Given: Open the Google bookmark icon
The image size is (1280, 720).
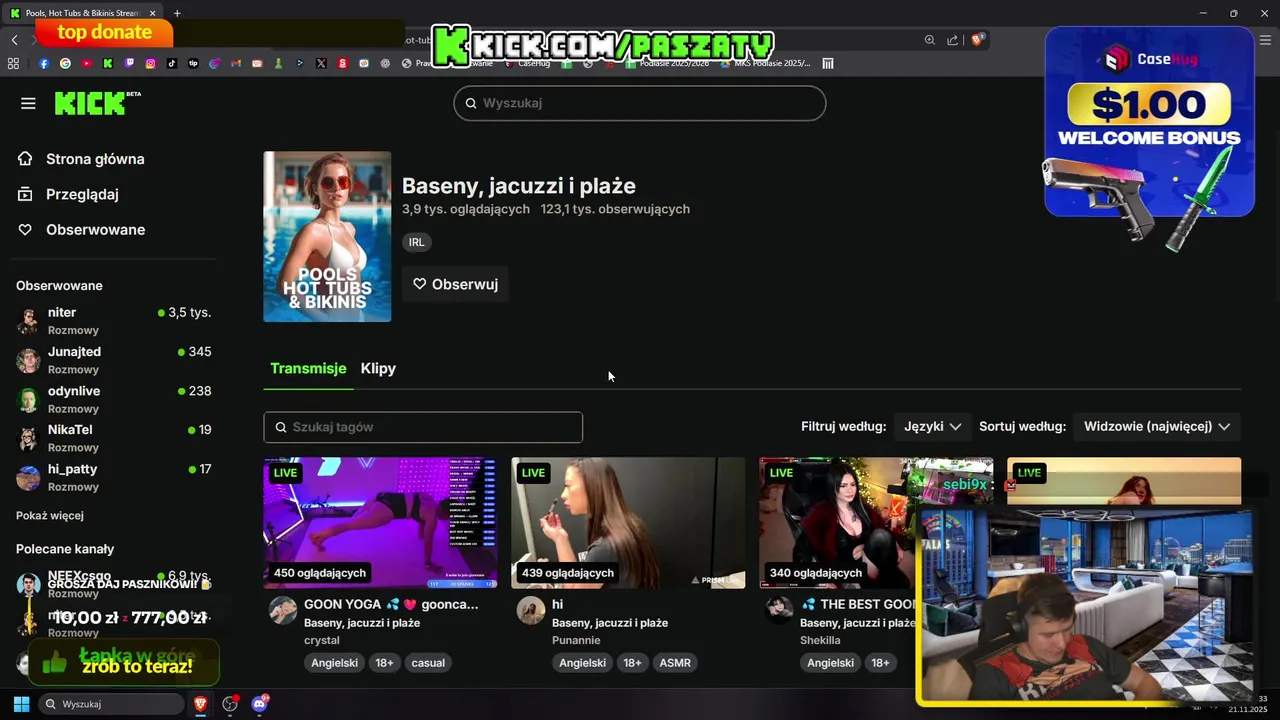Looking at the screenshot, I should click(65, 63).
